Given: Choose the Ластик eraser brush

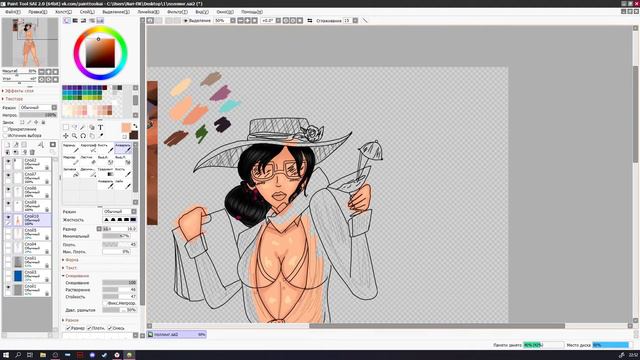Looking at the screenshot, I should click(88, 160).
